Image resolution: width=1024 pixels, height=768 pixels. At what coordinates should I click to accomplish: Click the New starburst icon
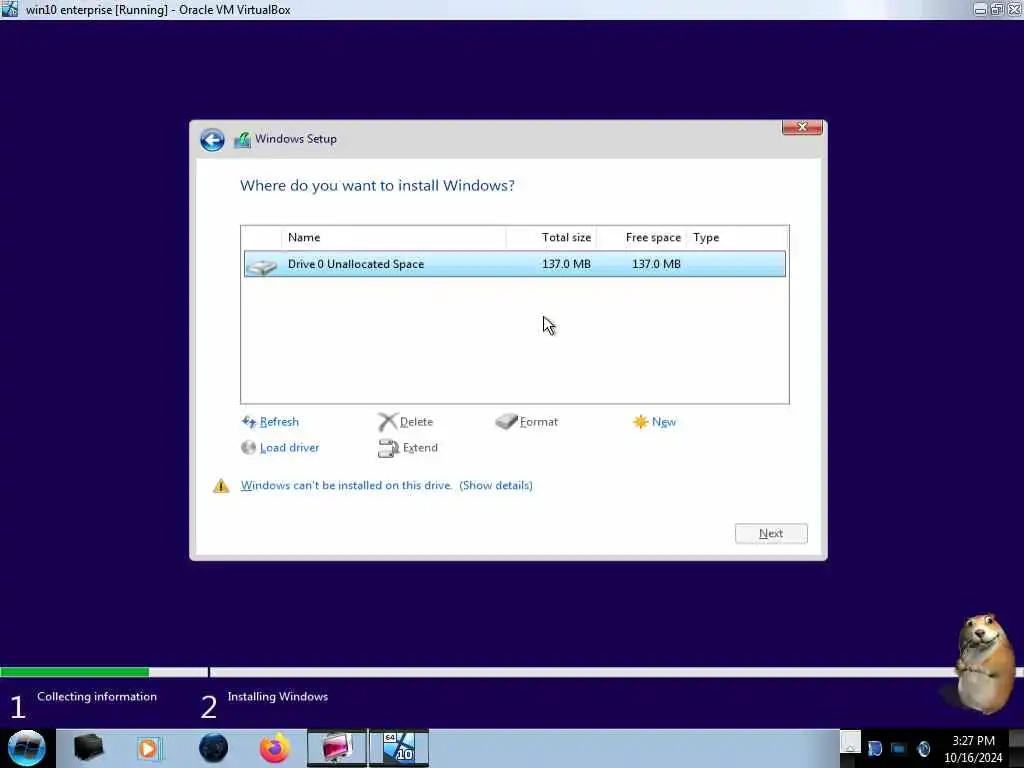[641, 422]
